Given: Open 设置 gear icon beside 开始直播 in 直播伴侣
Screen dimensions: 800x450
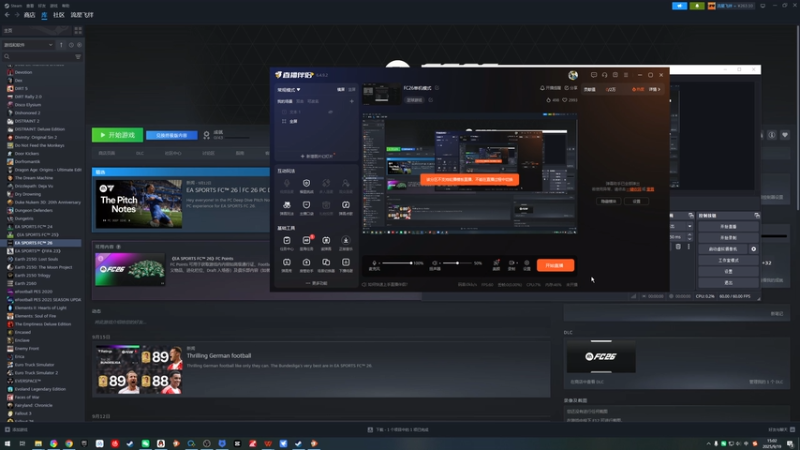Looking at the screenshot, I should (x=527, y=265).
